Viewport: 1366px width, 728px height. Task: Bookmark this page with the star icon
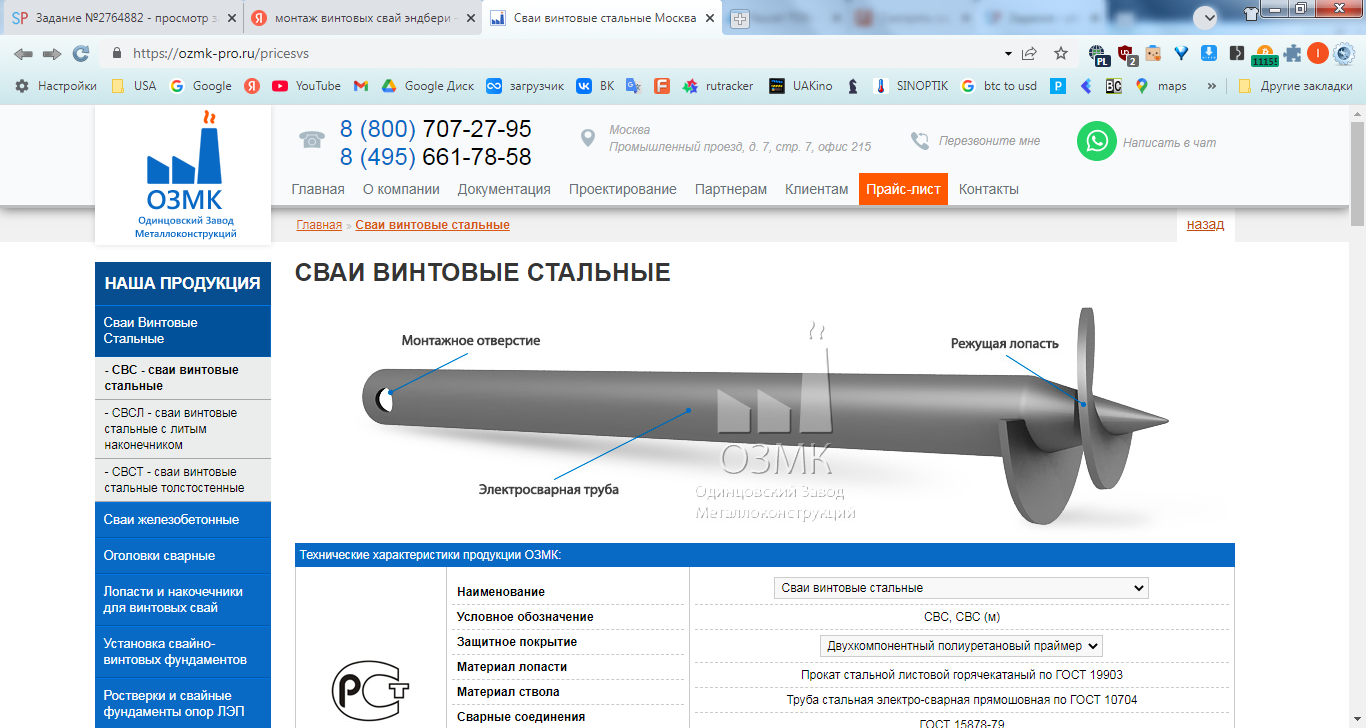pos(1061,54)
